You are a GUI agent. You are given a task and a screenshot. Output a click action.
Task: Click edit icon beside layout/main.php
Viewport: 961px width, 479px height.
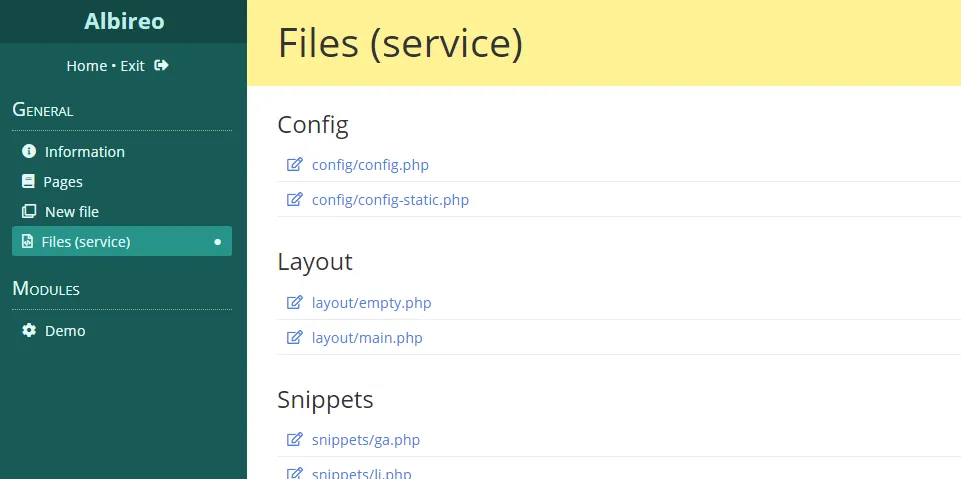coord(294,338)
